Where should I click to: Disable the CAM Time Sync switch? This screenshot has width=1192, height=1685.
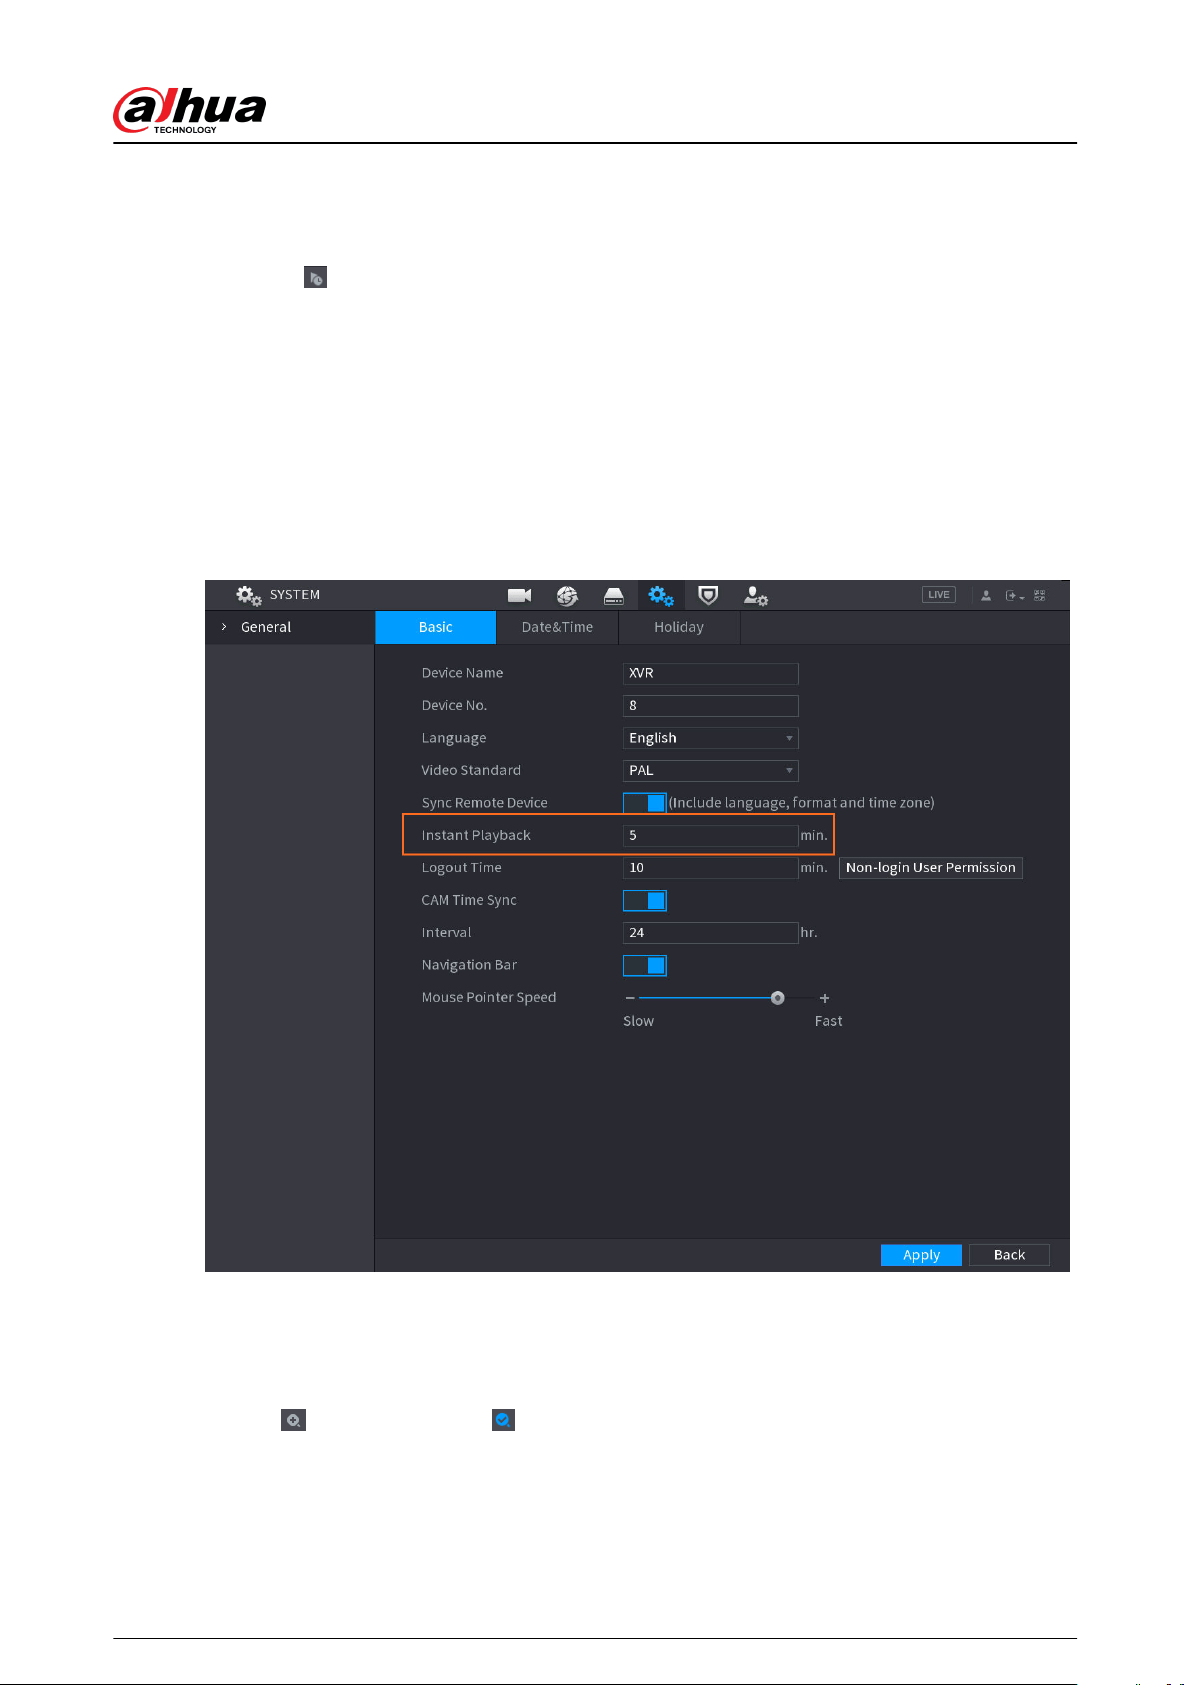[645, 901]
